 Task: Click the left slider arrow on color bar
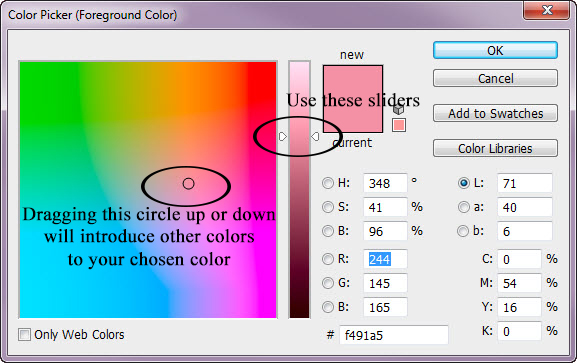point(283,137)
